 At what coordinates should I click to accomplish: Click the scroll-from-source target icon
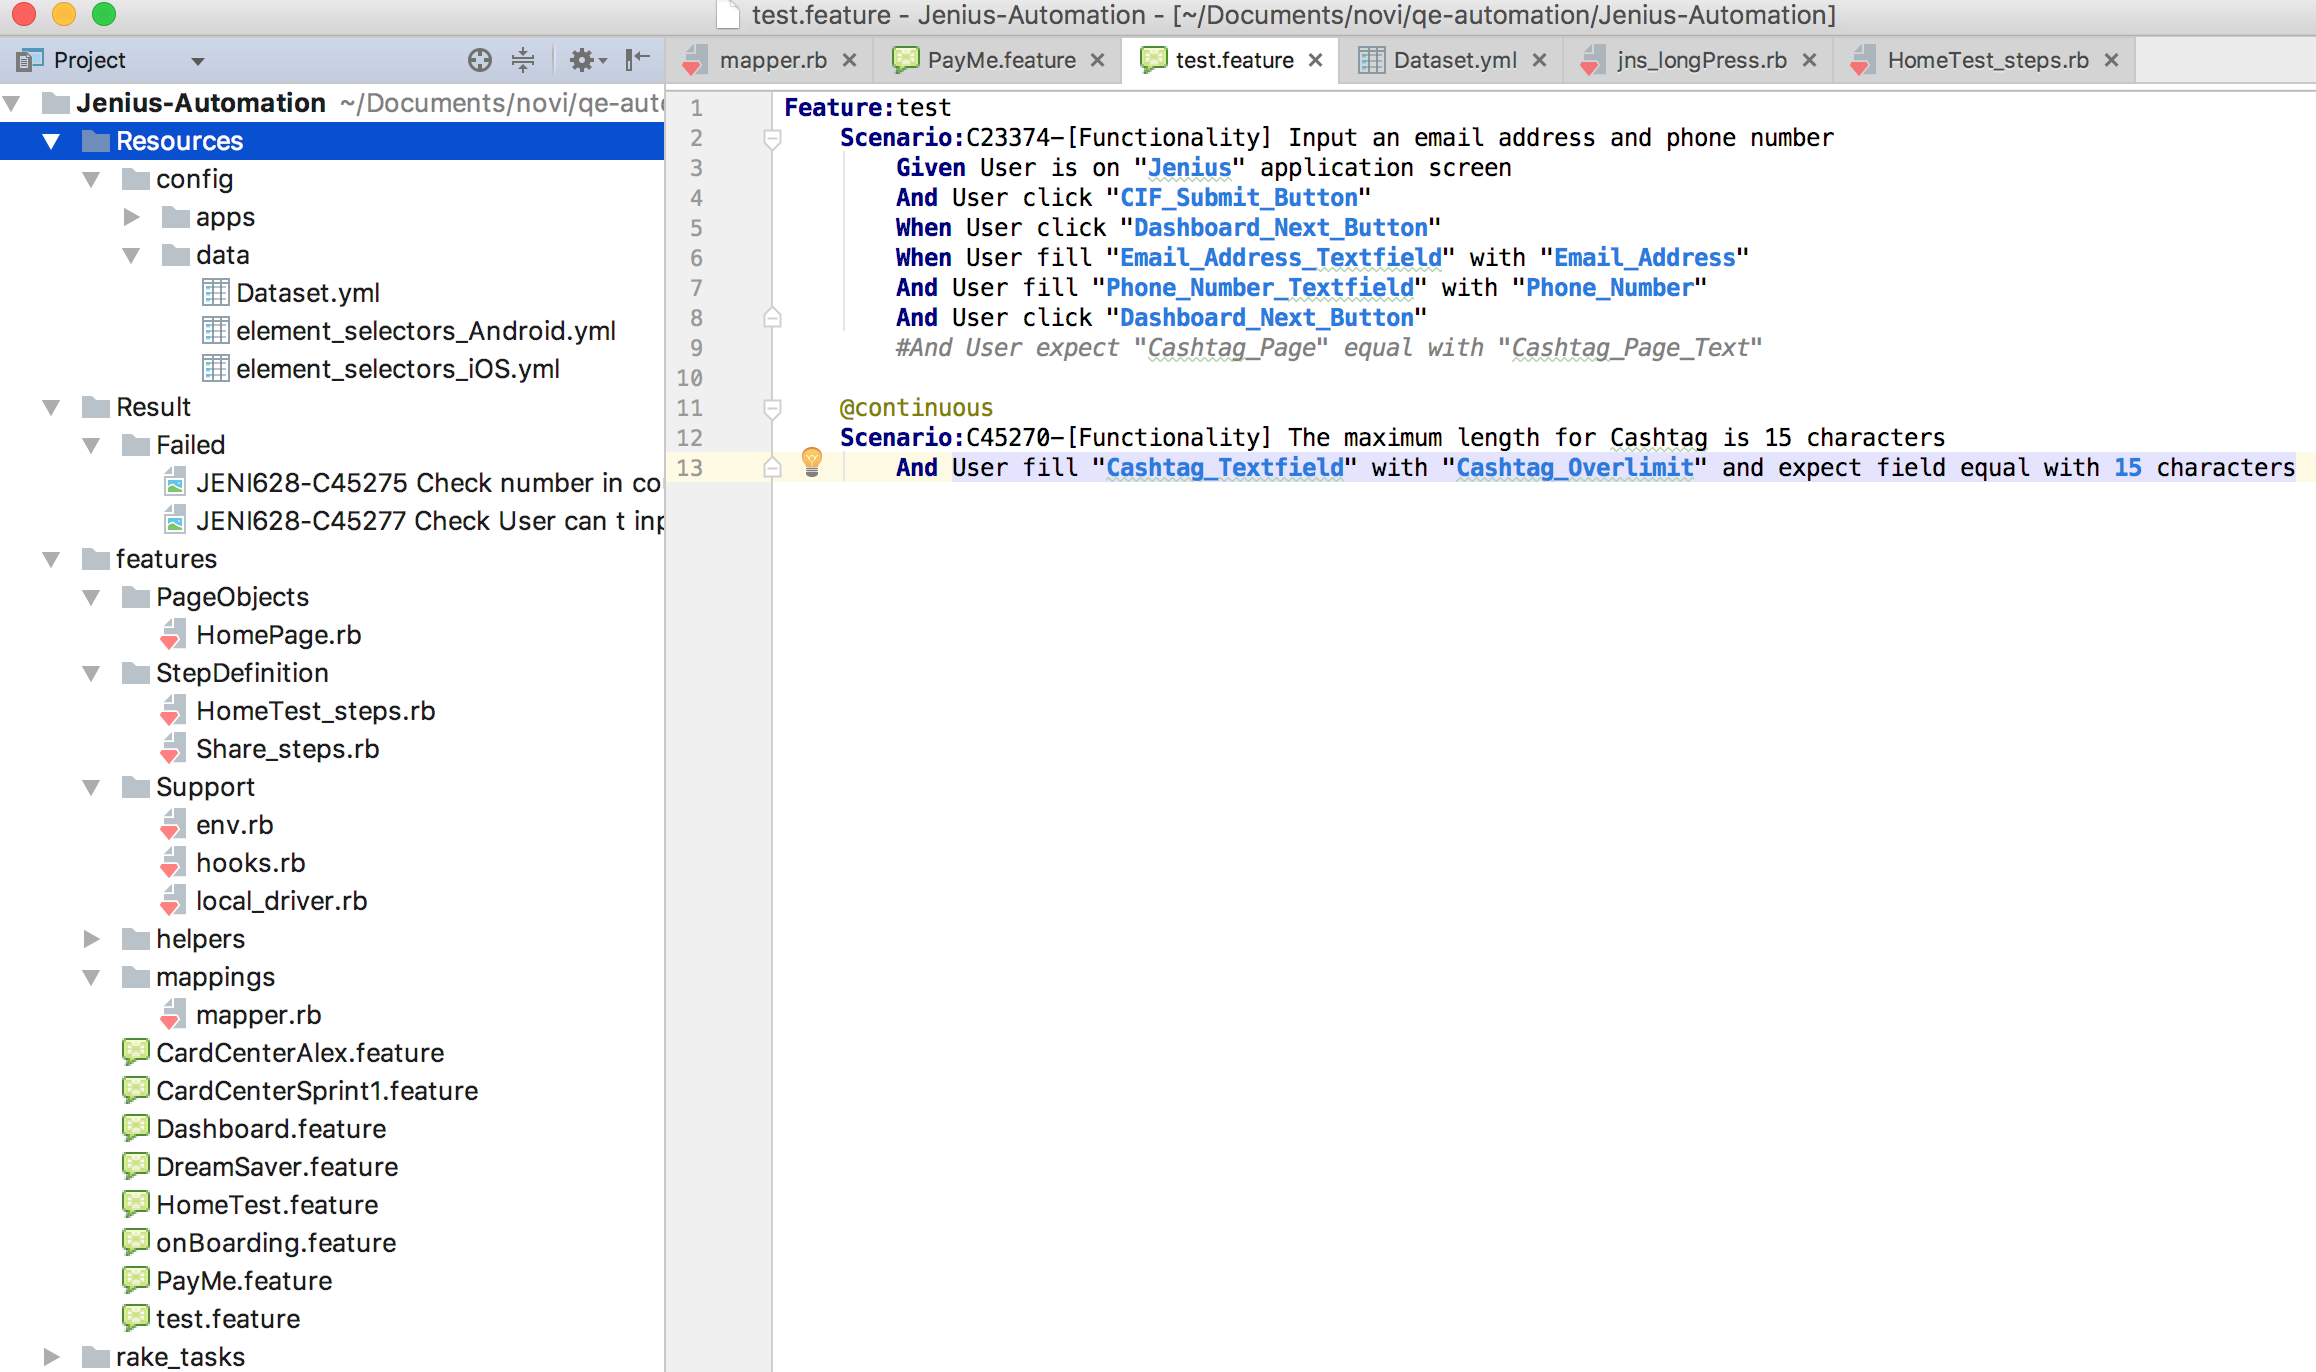pyautogui.click(x=479, y=60)
